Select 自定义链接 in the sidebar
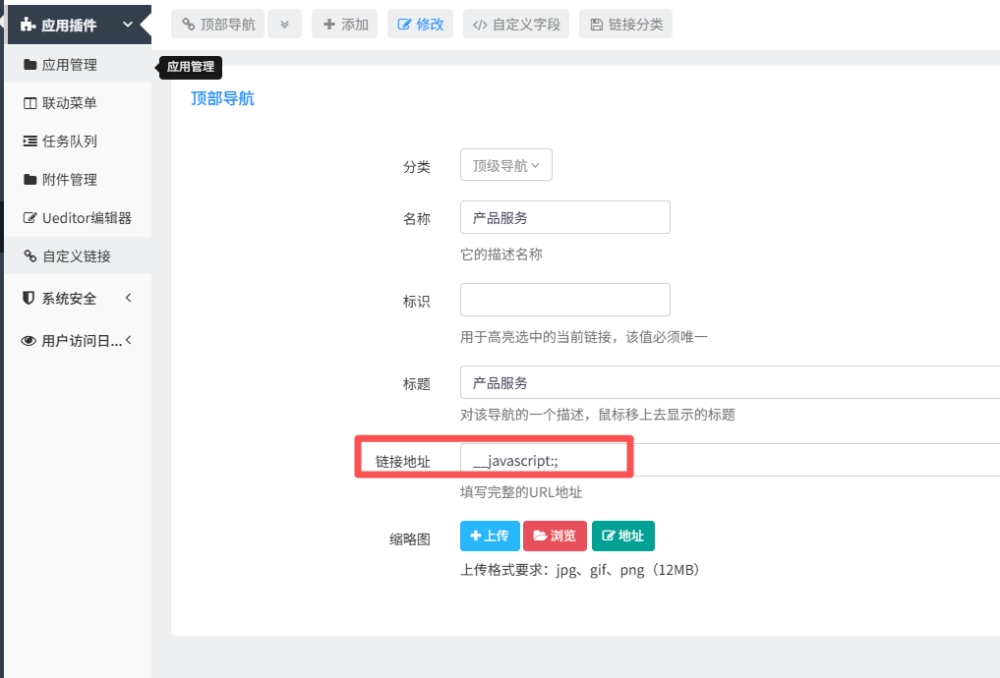1000x678 pixels. click(x=78, y=256)
